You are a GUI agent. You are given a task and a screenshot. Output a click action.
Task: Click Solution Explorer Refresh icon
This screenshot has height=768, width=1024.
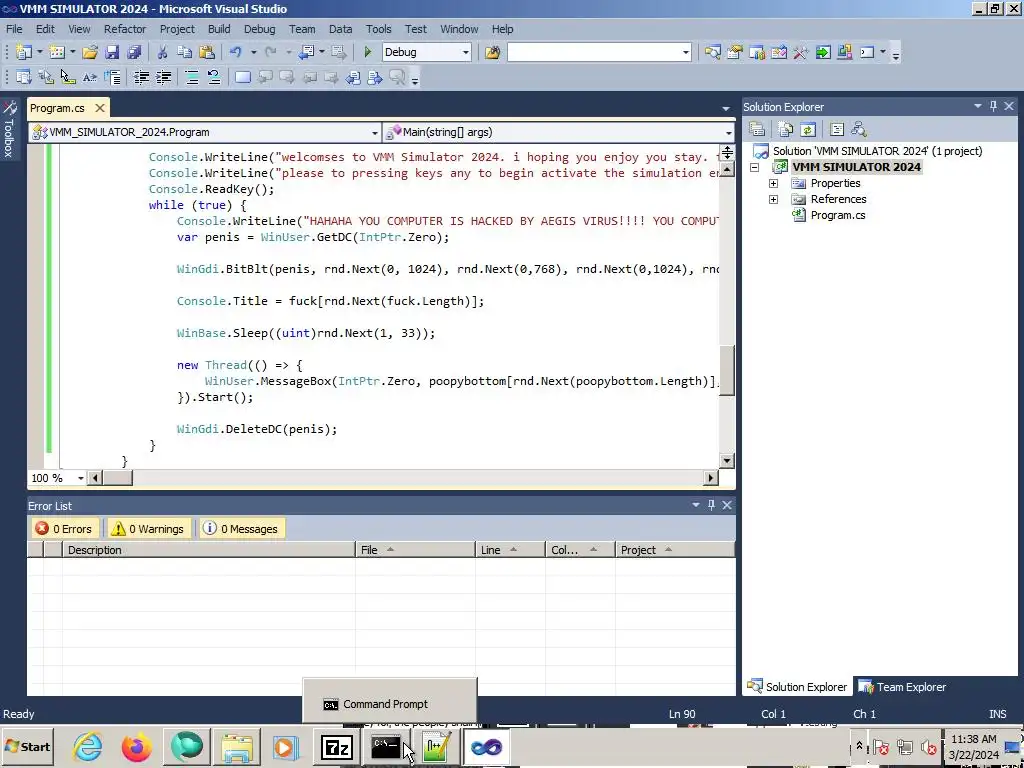pos(808,129)
